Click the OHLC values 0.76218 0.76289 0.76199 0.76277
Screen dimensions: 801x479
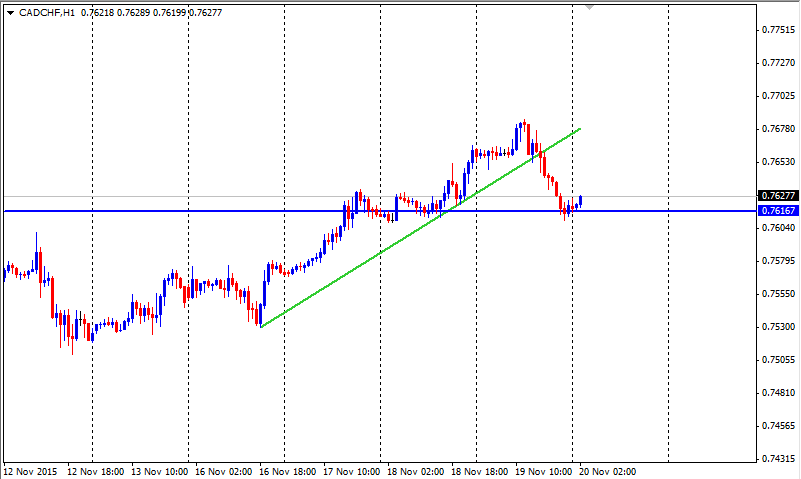[151, 13]
